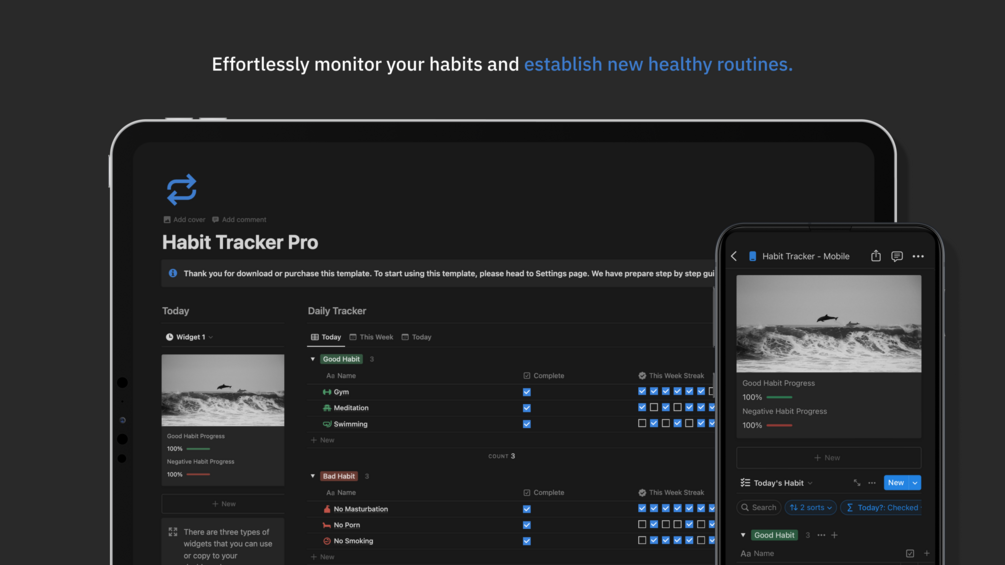Tap the expand arrows icon beside Today's Habit

(857, 483)
